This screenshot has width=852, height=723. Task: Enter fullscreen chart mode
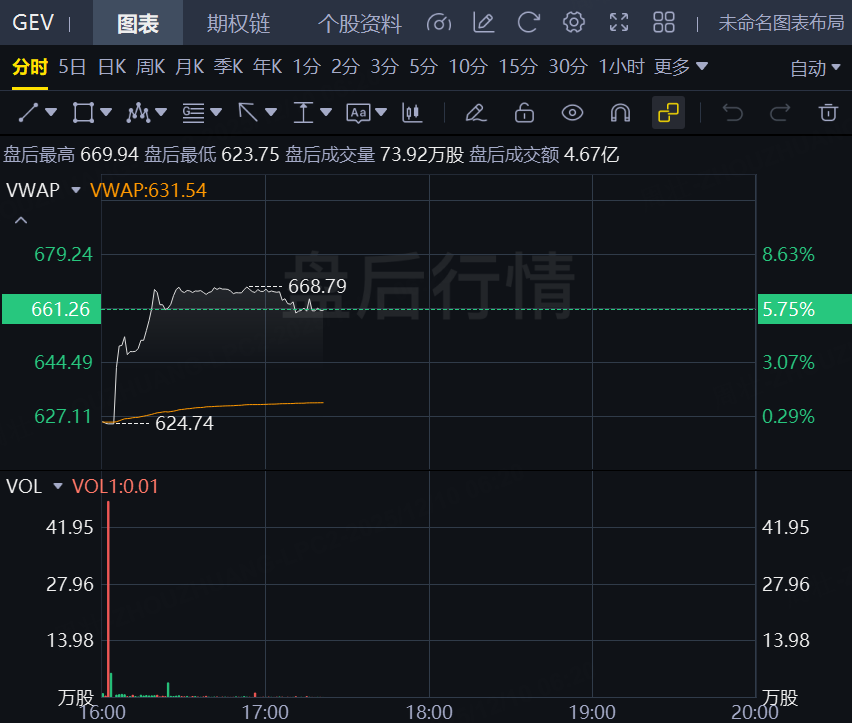tap(619, 22)
